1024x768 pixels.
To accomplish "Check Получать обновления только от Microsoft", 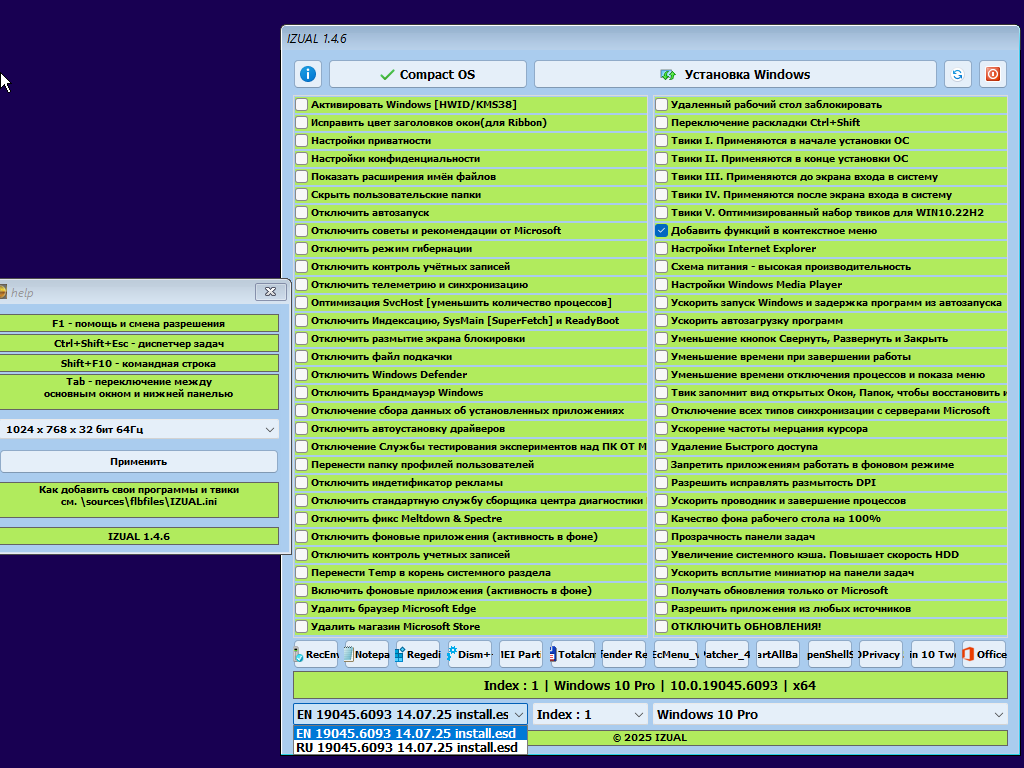I will click(x=662, y=590).
